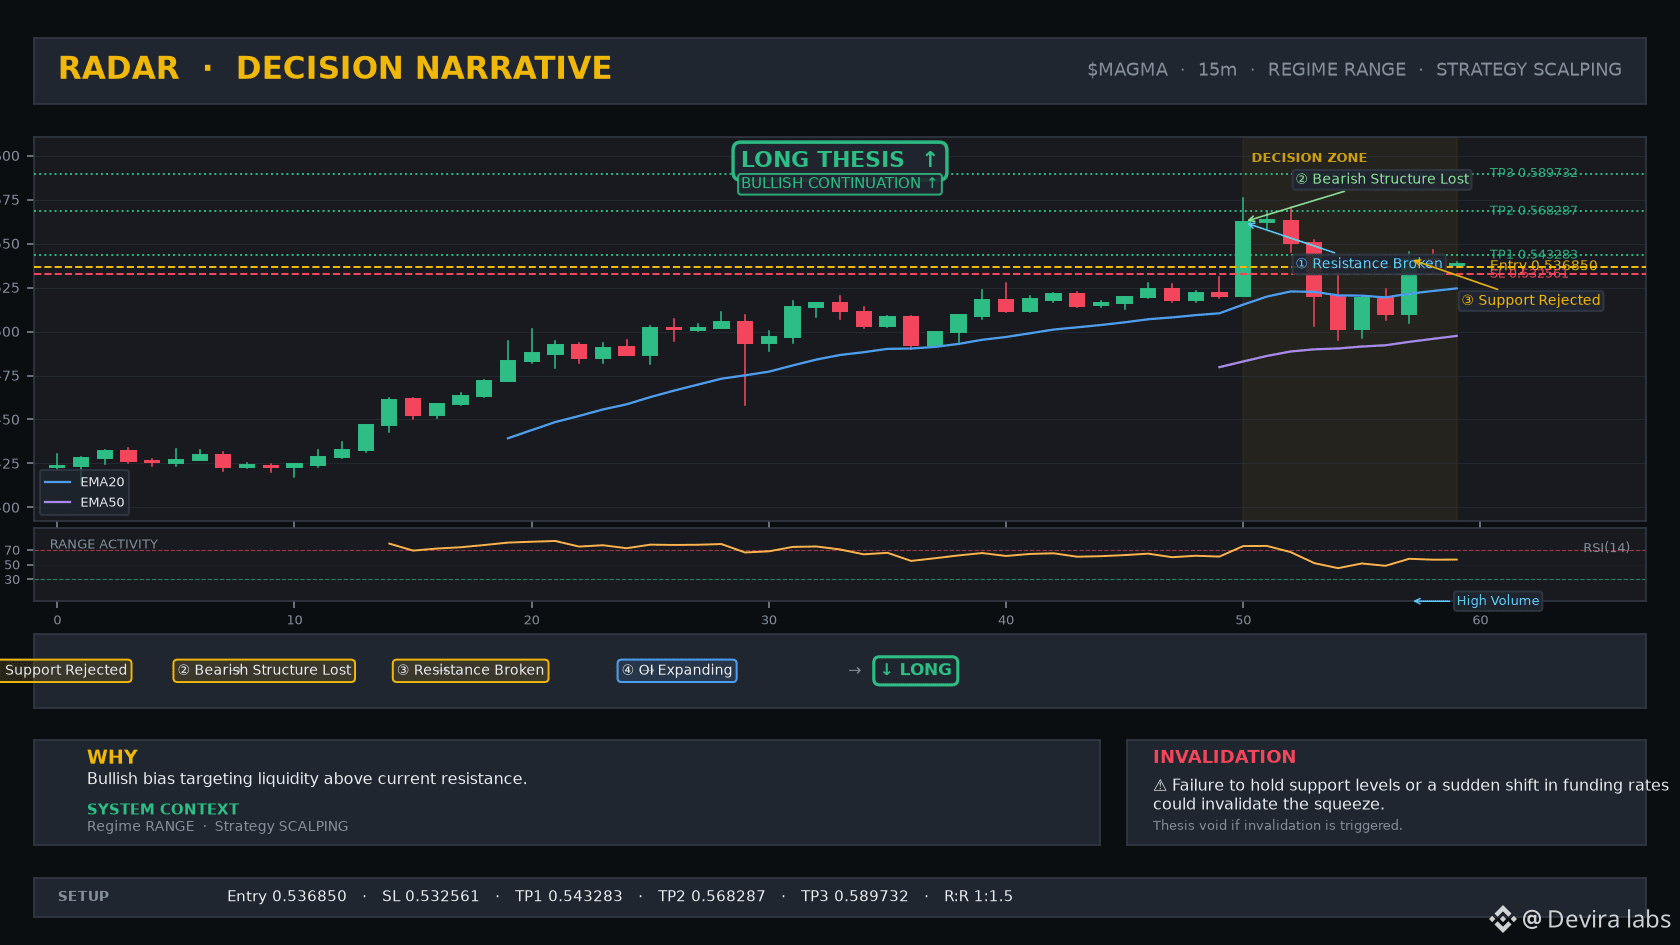Select the LONG THESIS badge above the chart
The height and width of the screenshot is (945, 1680).
click(x=840, y=160)
